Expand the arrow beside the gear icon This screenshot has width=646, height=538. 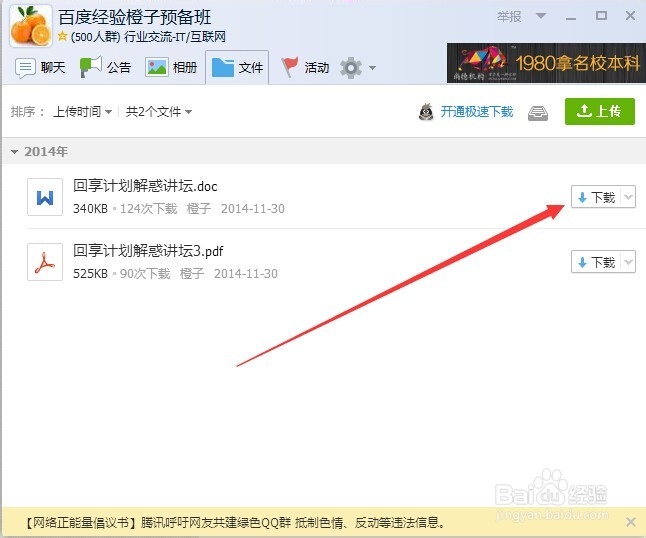tap(372, 68)
